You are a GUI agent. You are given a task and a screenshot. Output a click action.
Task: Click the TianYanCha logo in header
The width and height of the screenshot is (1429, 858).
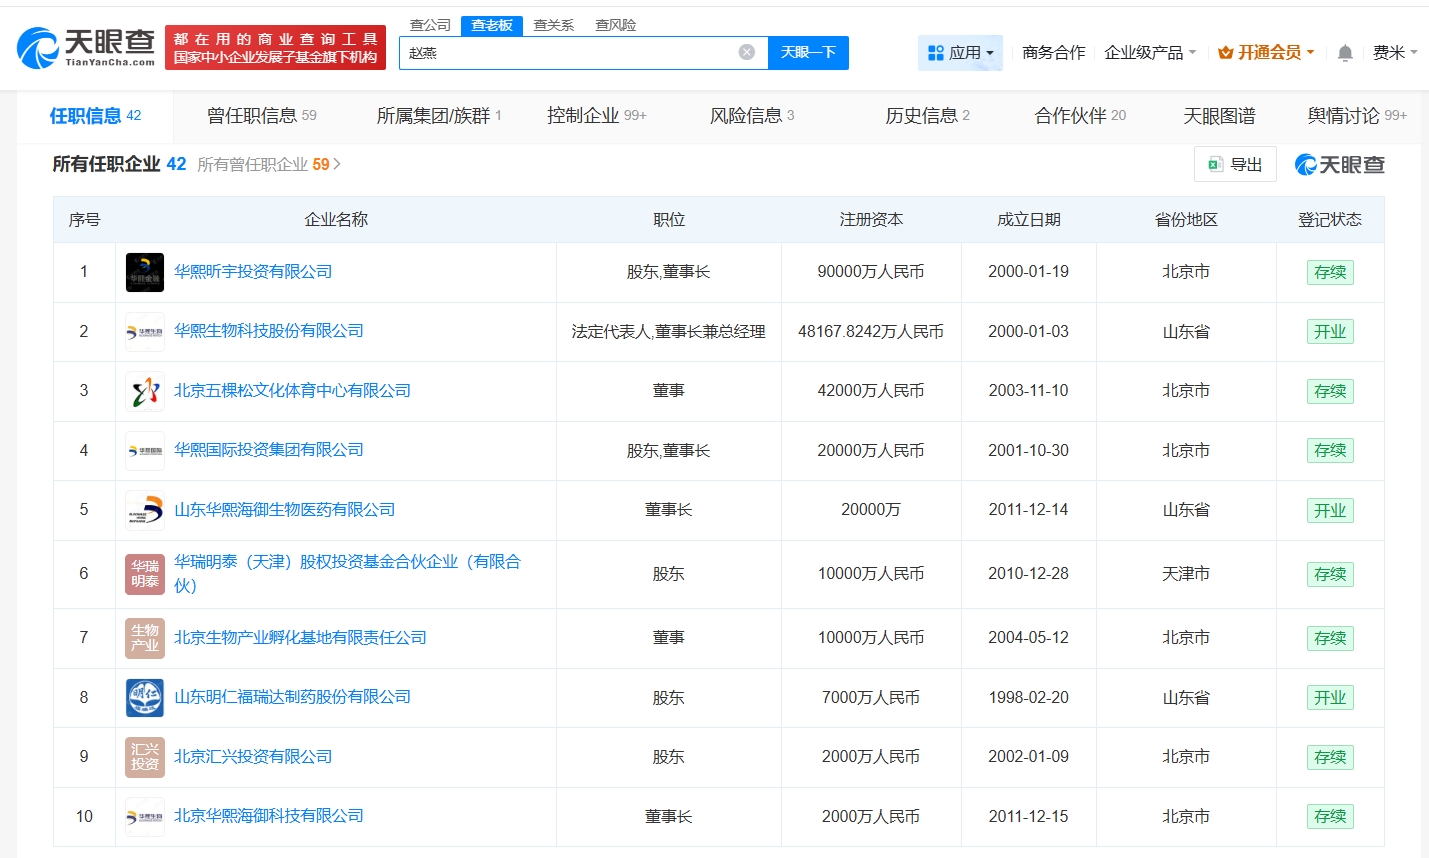[x=87, y=47]
